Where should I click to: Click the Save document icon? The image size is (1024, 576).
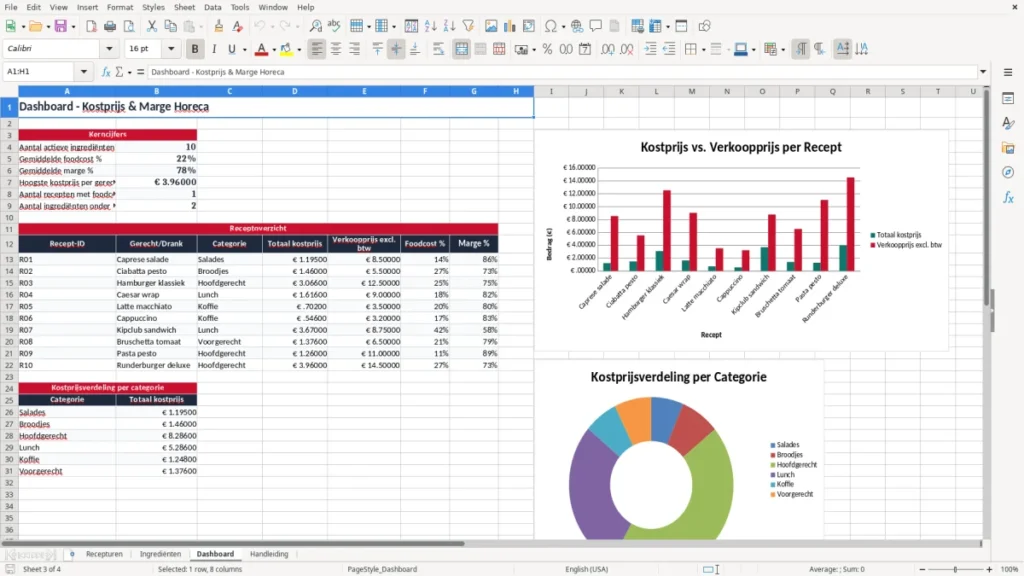[61, 26]
